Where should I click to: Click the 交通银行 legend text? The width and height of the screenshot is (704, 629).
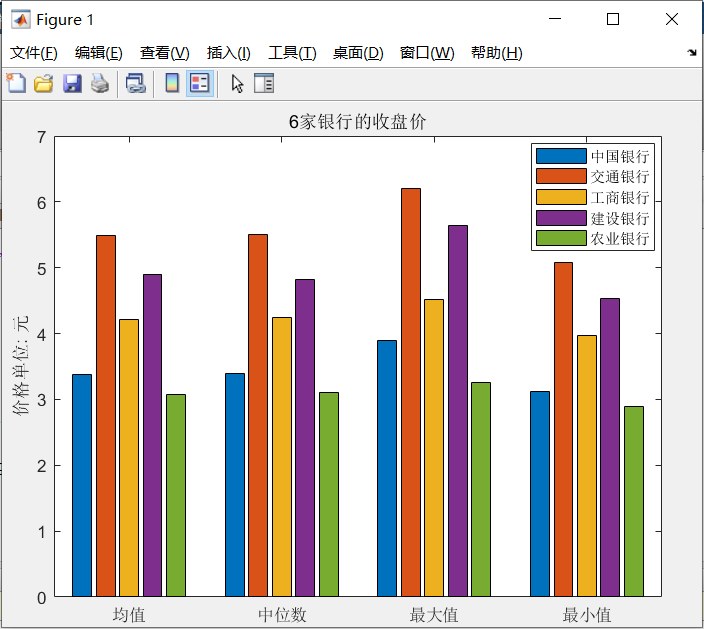click(620, 176)
